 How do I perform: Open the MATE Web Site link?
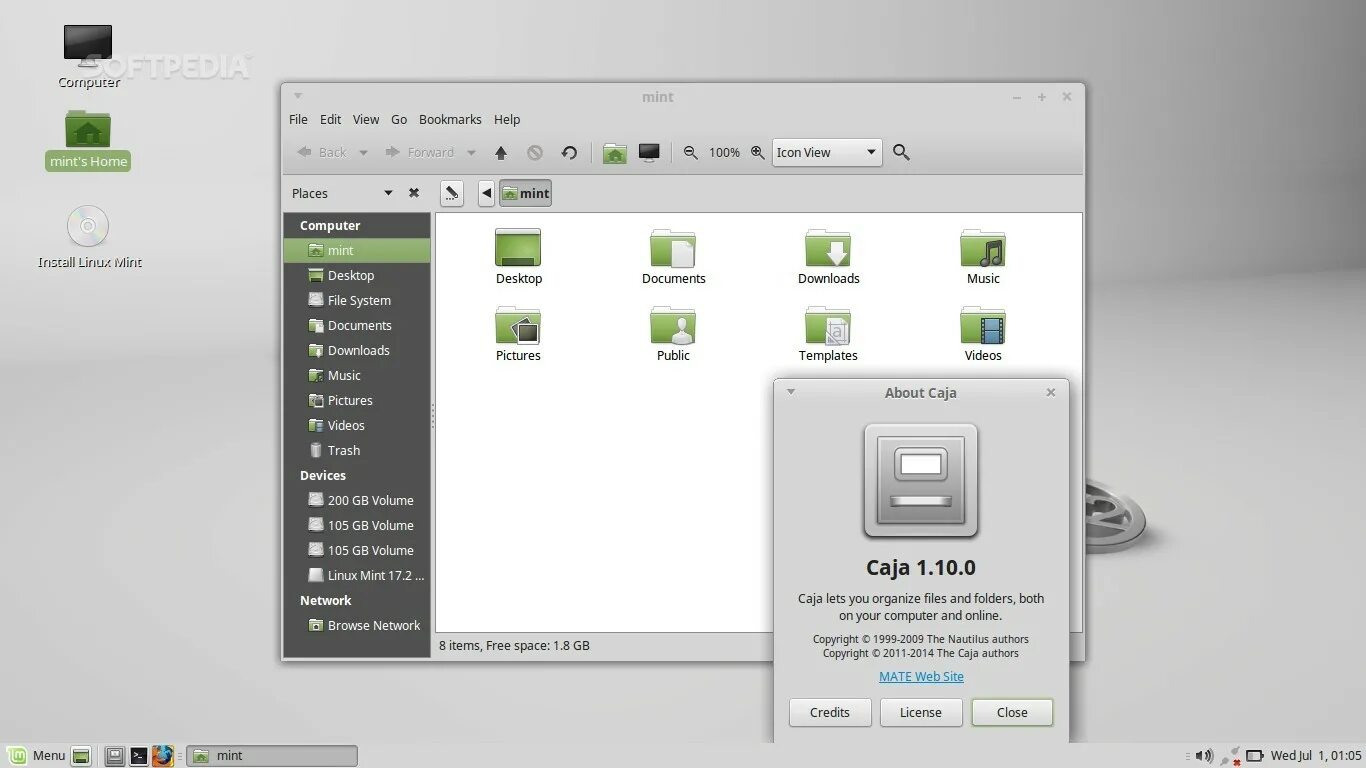[921, 676]
